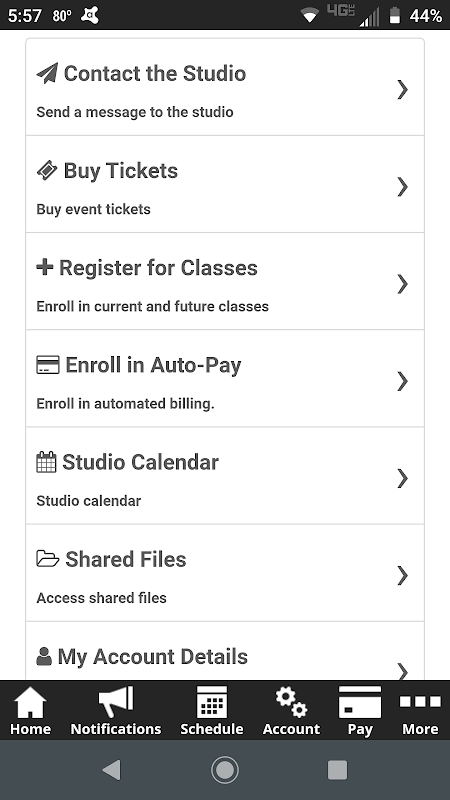
Task: Expand the Shared Files chevron arrow
Action: [403, 575]
